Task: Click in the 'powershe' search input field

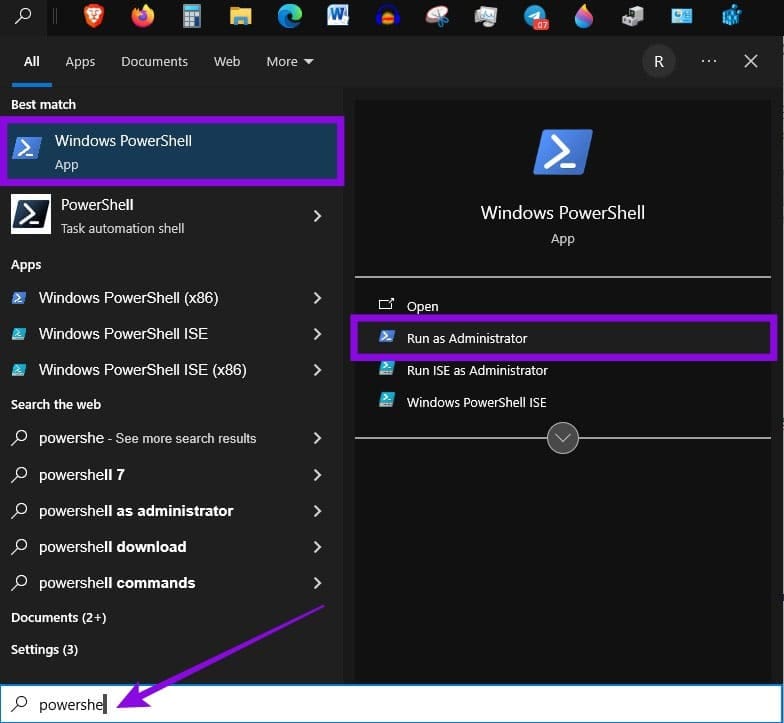Action: point(392,704)
